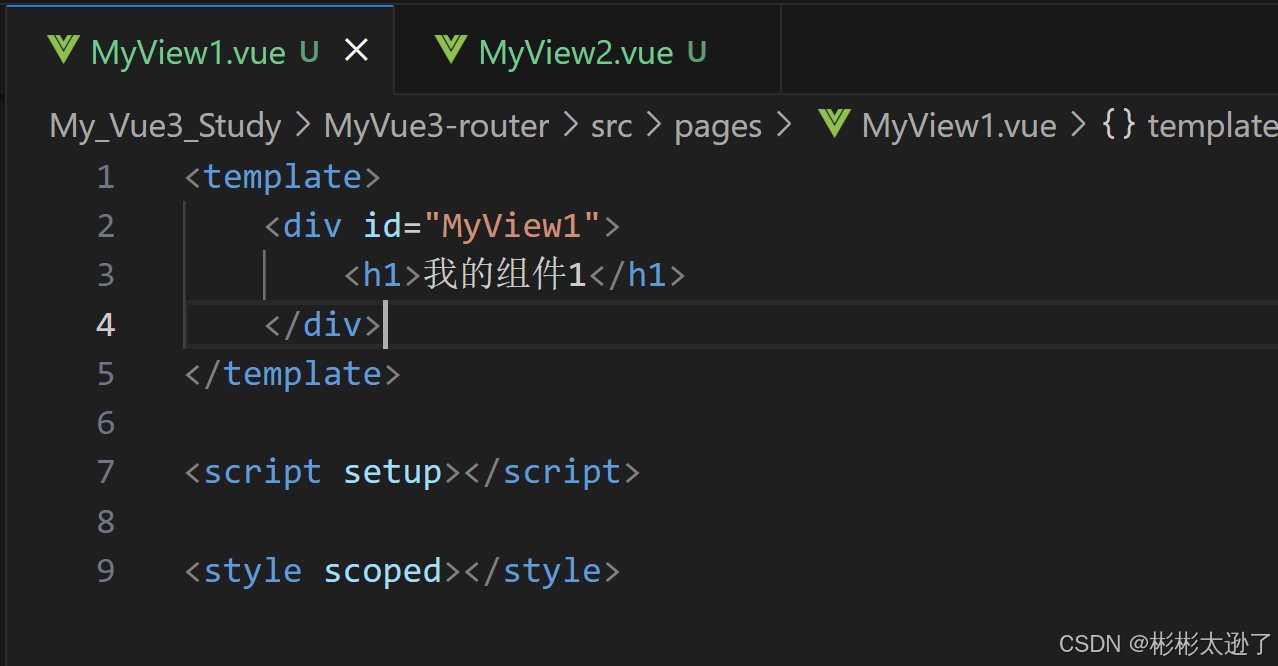The height and width of the screenshot is (666, 1278).
Task: Click the Vue icon in breadcrumb path
Action: [834, 124]
